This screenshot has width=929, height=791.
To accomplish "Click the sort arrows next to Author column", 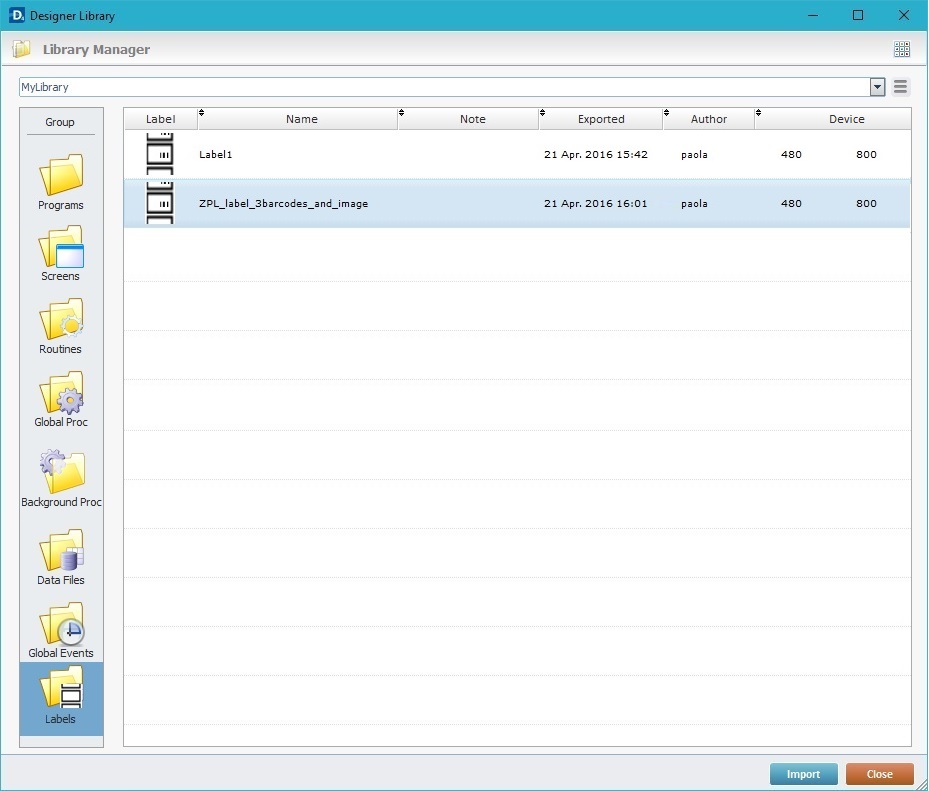I will [x=667, y=113].
